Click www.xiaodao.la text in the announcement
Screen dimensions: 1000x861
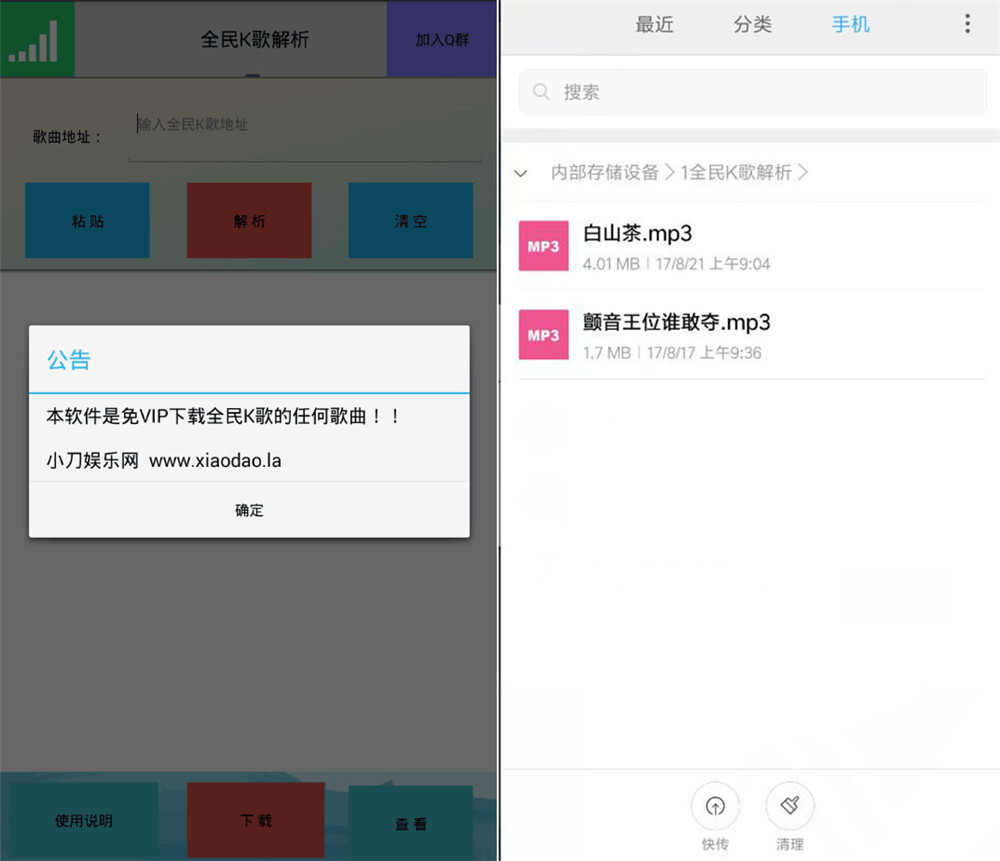pos(215,460)
